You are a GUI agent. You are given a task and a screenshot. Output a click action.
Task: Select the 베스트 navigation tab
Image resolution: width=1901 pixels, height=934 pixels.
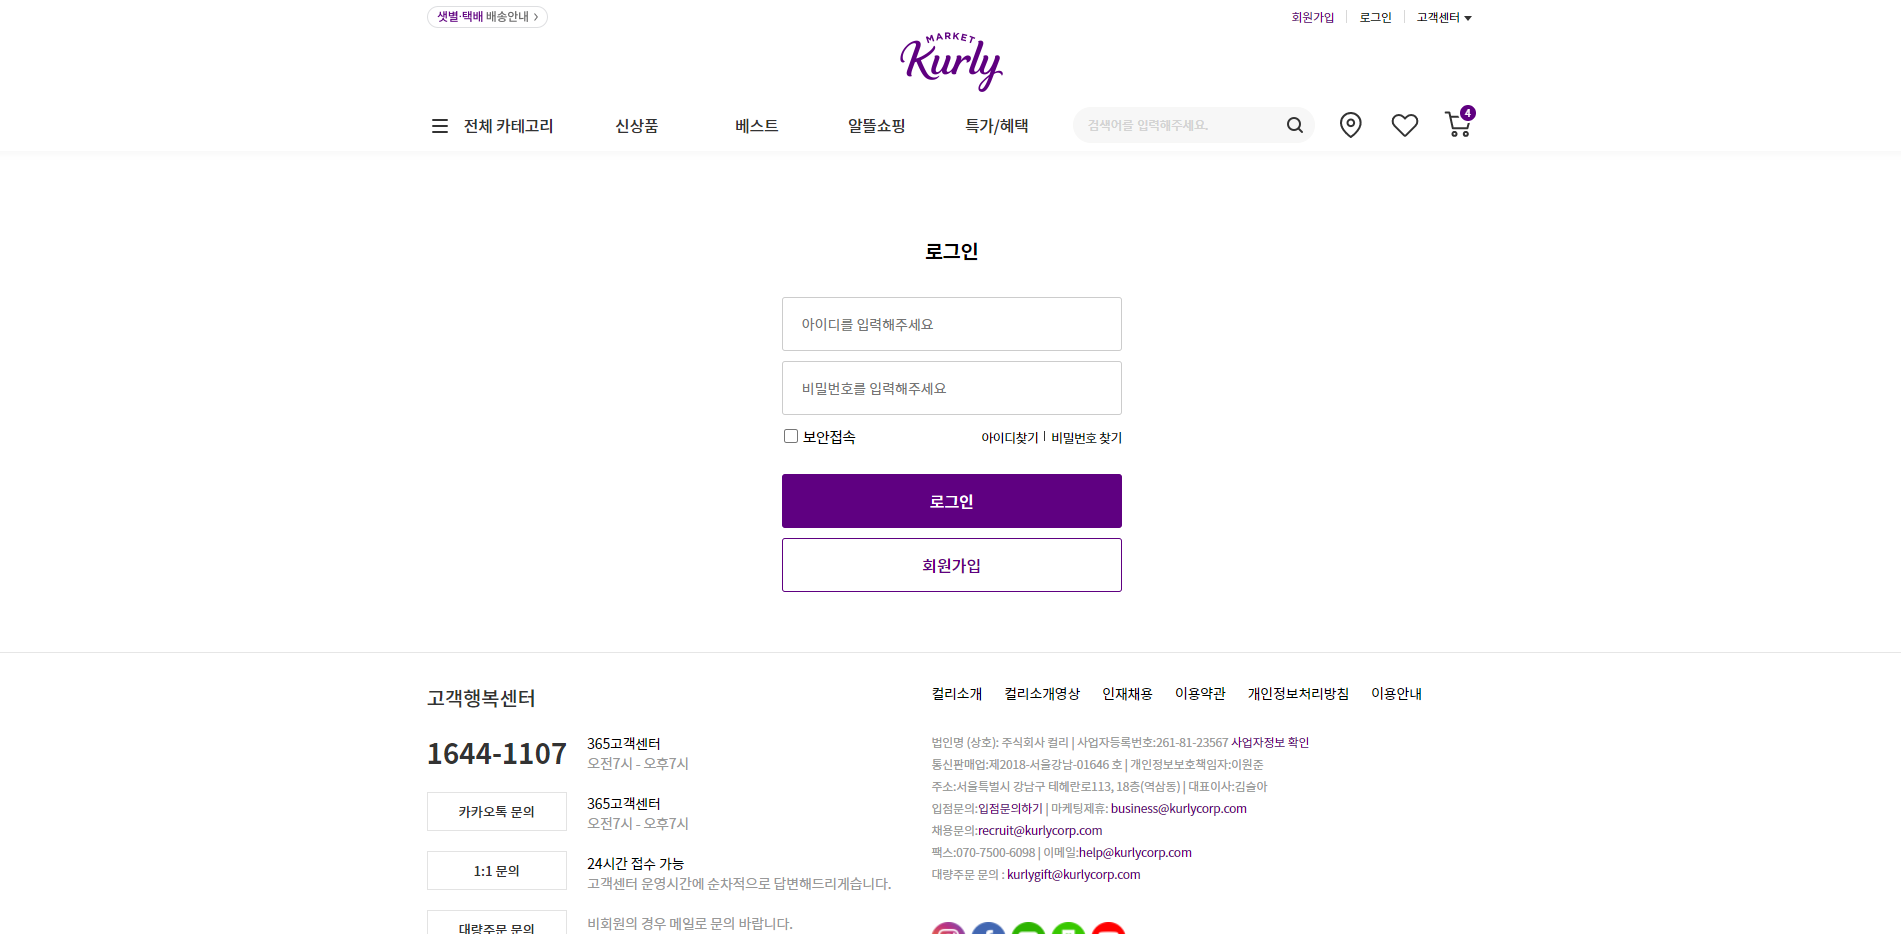click(x=755, y=125)
